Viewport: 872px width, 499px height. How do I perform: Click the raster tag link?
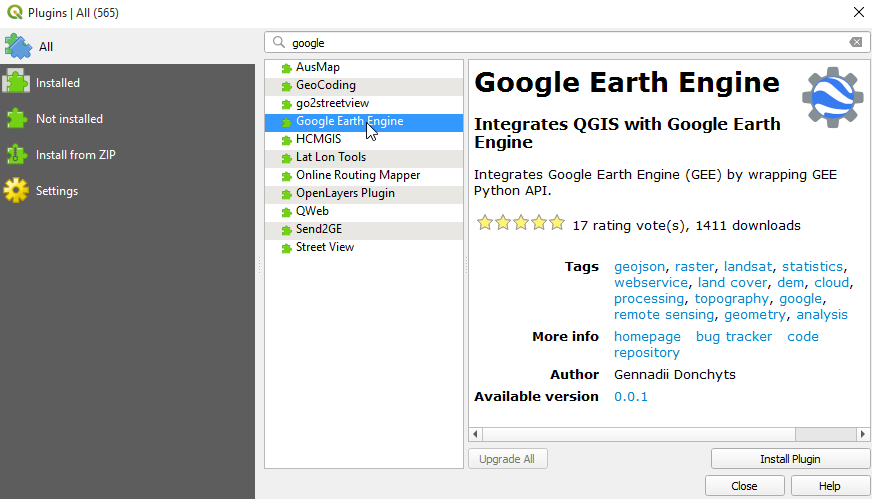point(694,267)
